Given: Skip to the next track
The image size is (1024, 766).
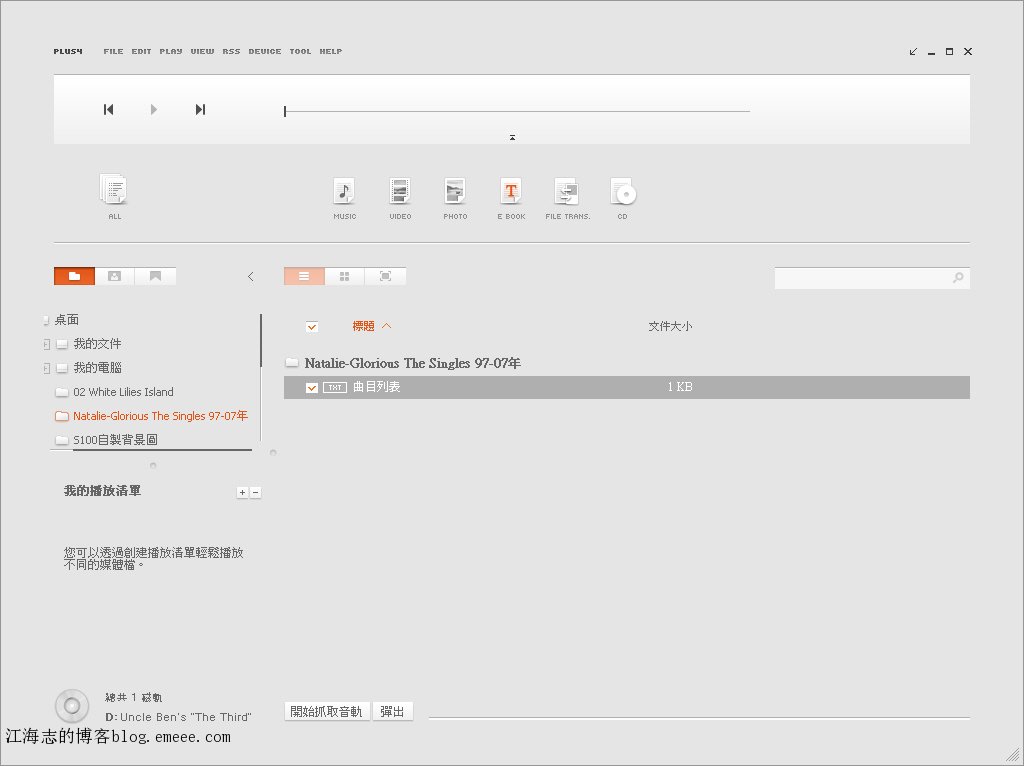Looking at the screenshot, I should point(200,110).
